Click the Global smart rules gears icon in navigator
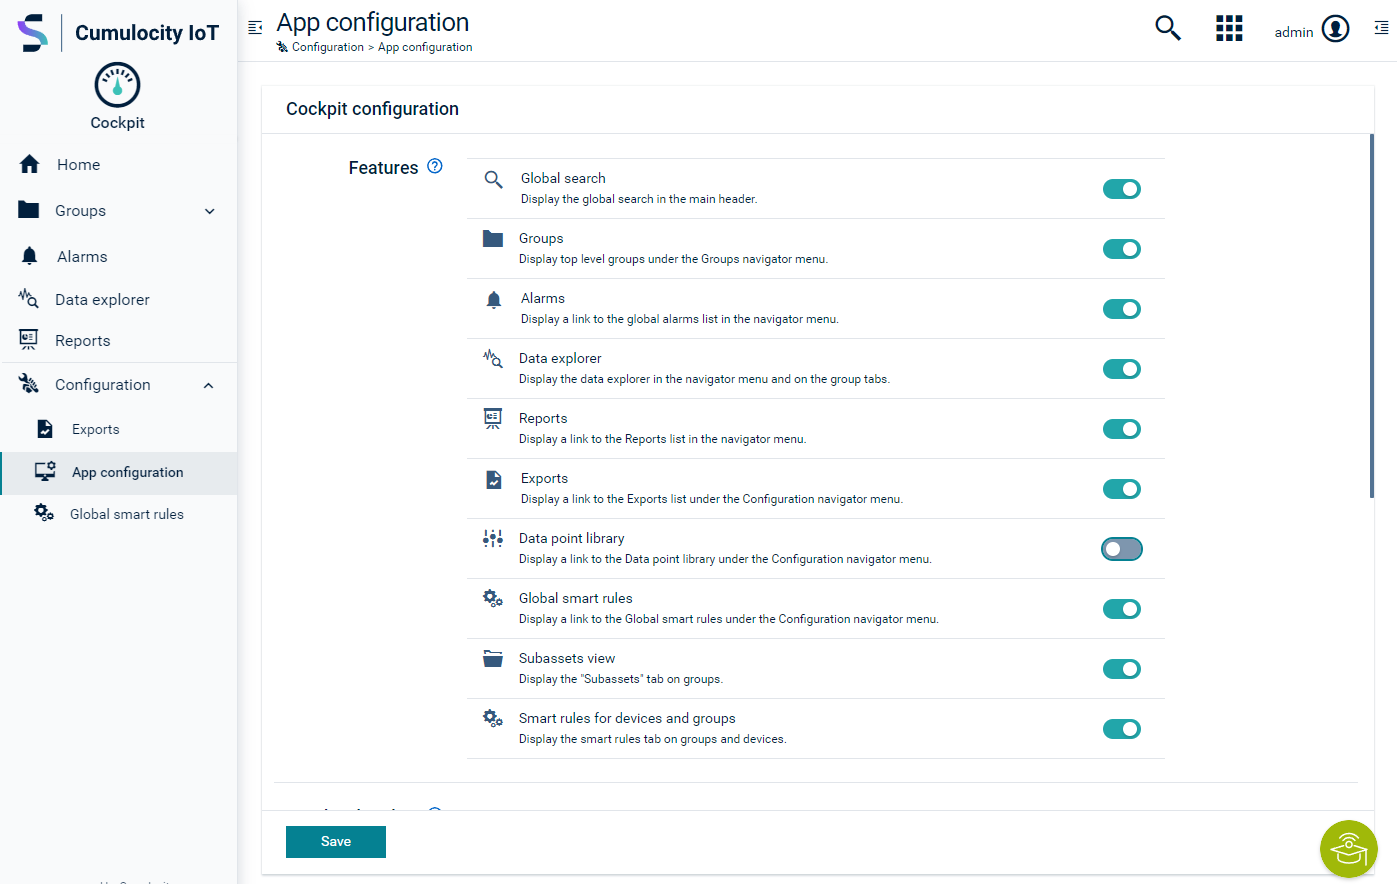The image size is (1397, 884). (x=44, y=513)
